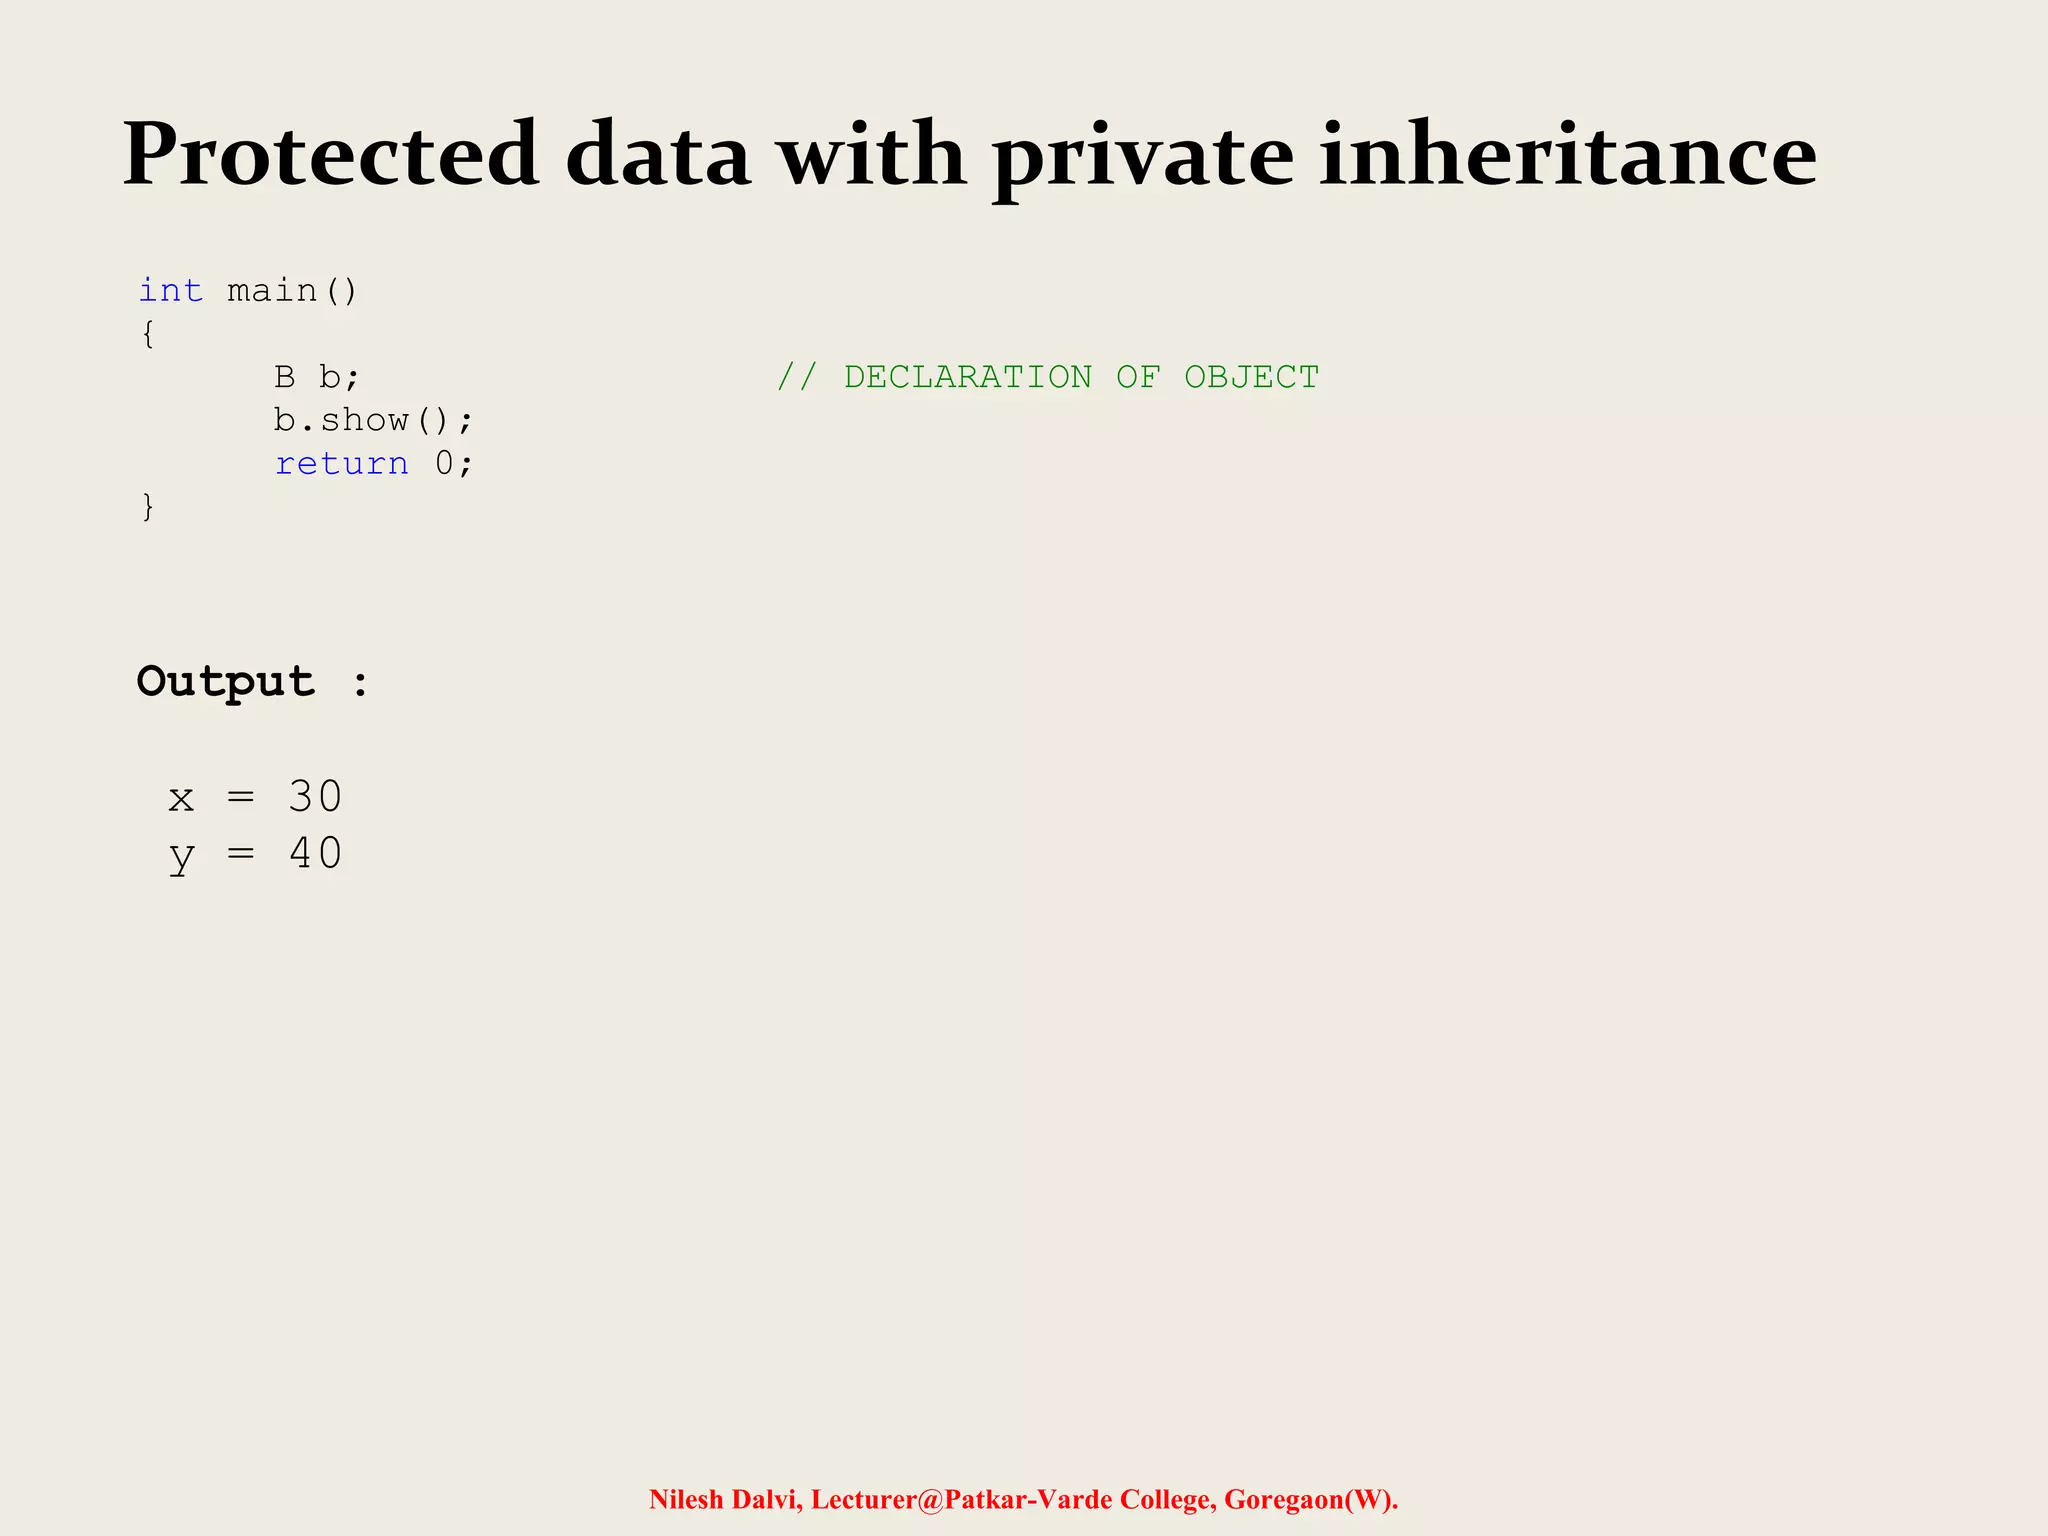Click the slide title 'Protected data with private inheritance'
This screenshot has width=2048, height=1536.
click(x=970, y=156)
